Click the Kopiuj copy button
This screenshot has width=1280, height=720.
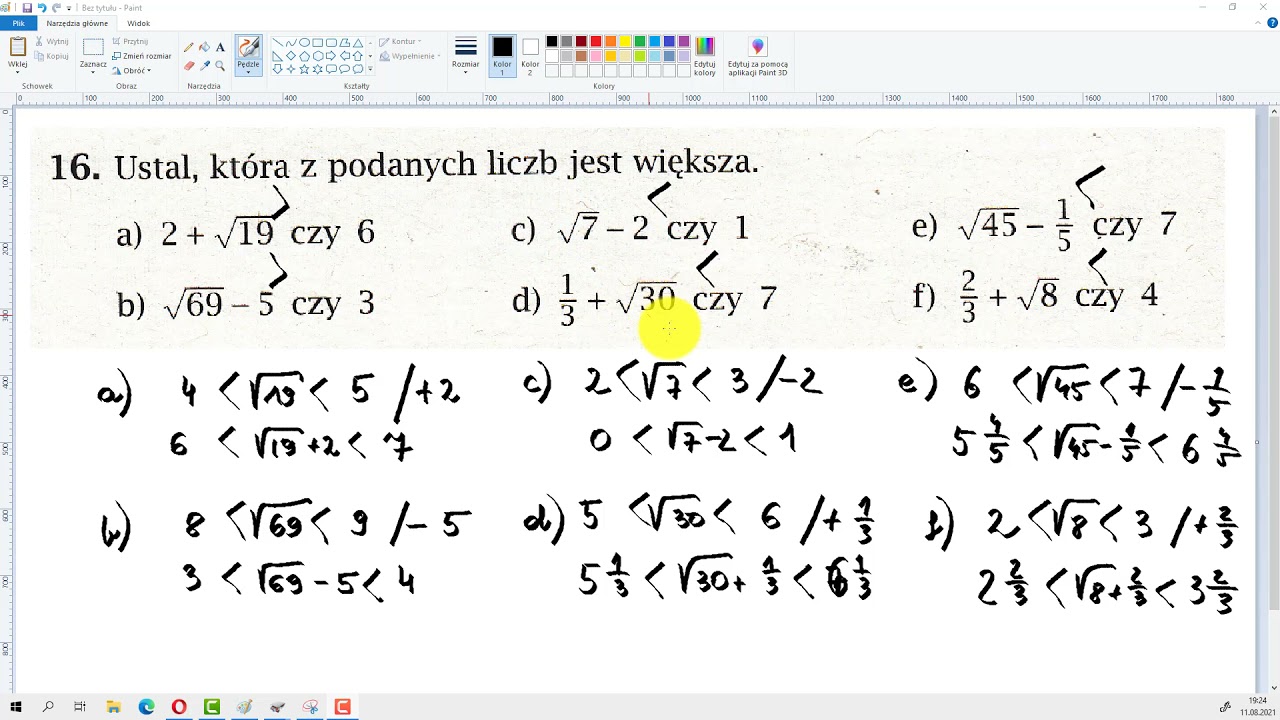click(x=52, y=56)
